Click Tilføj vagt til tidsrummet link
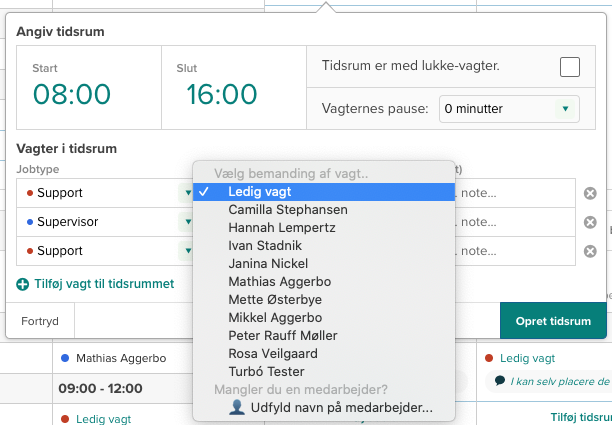612x425 pixels. pyautogui.click(x=104, y=284)
